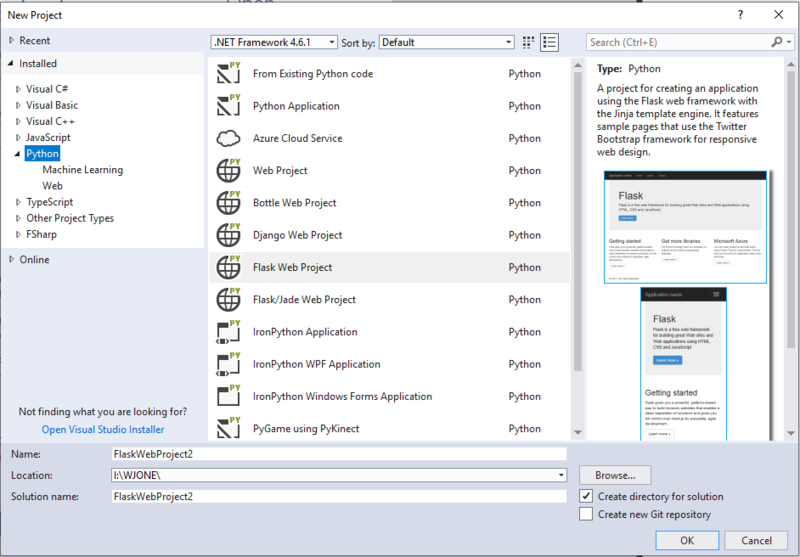800x557 pixels.
Task: Click the template list scrollbar
Action: pyautogui.click(x=578, y=221)
